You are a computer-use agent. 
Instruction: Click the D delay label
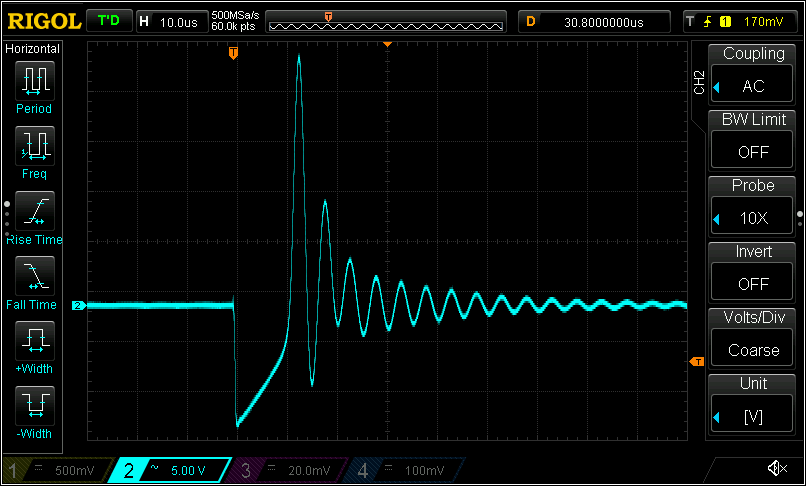(x=531, y=22)
